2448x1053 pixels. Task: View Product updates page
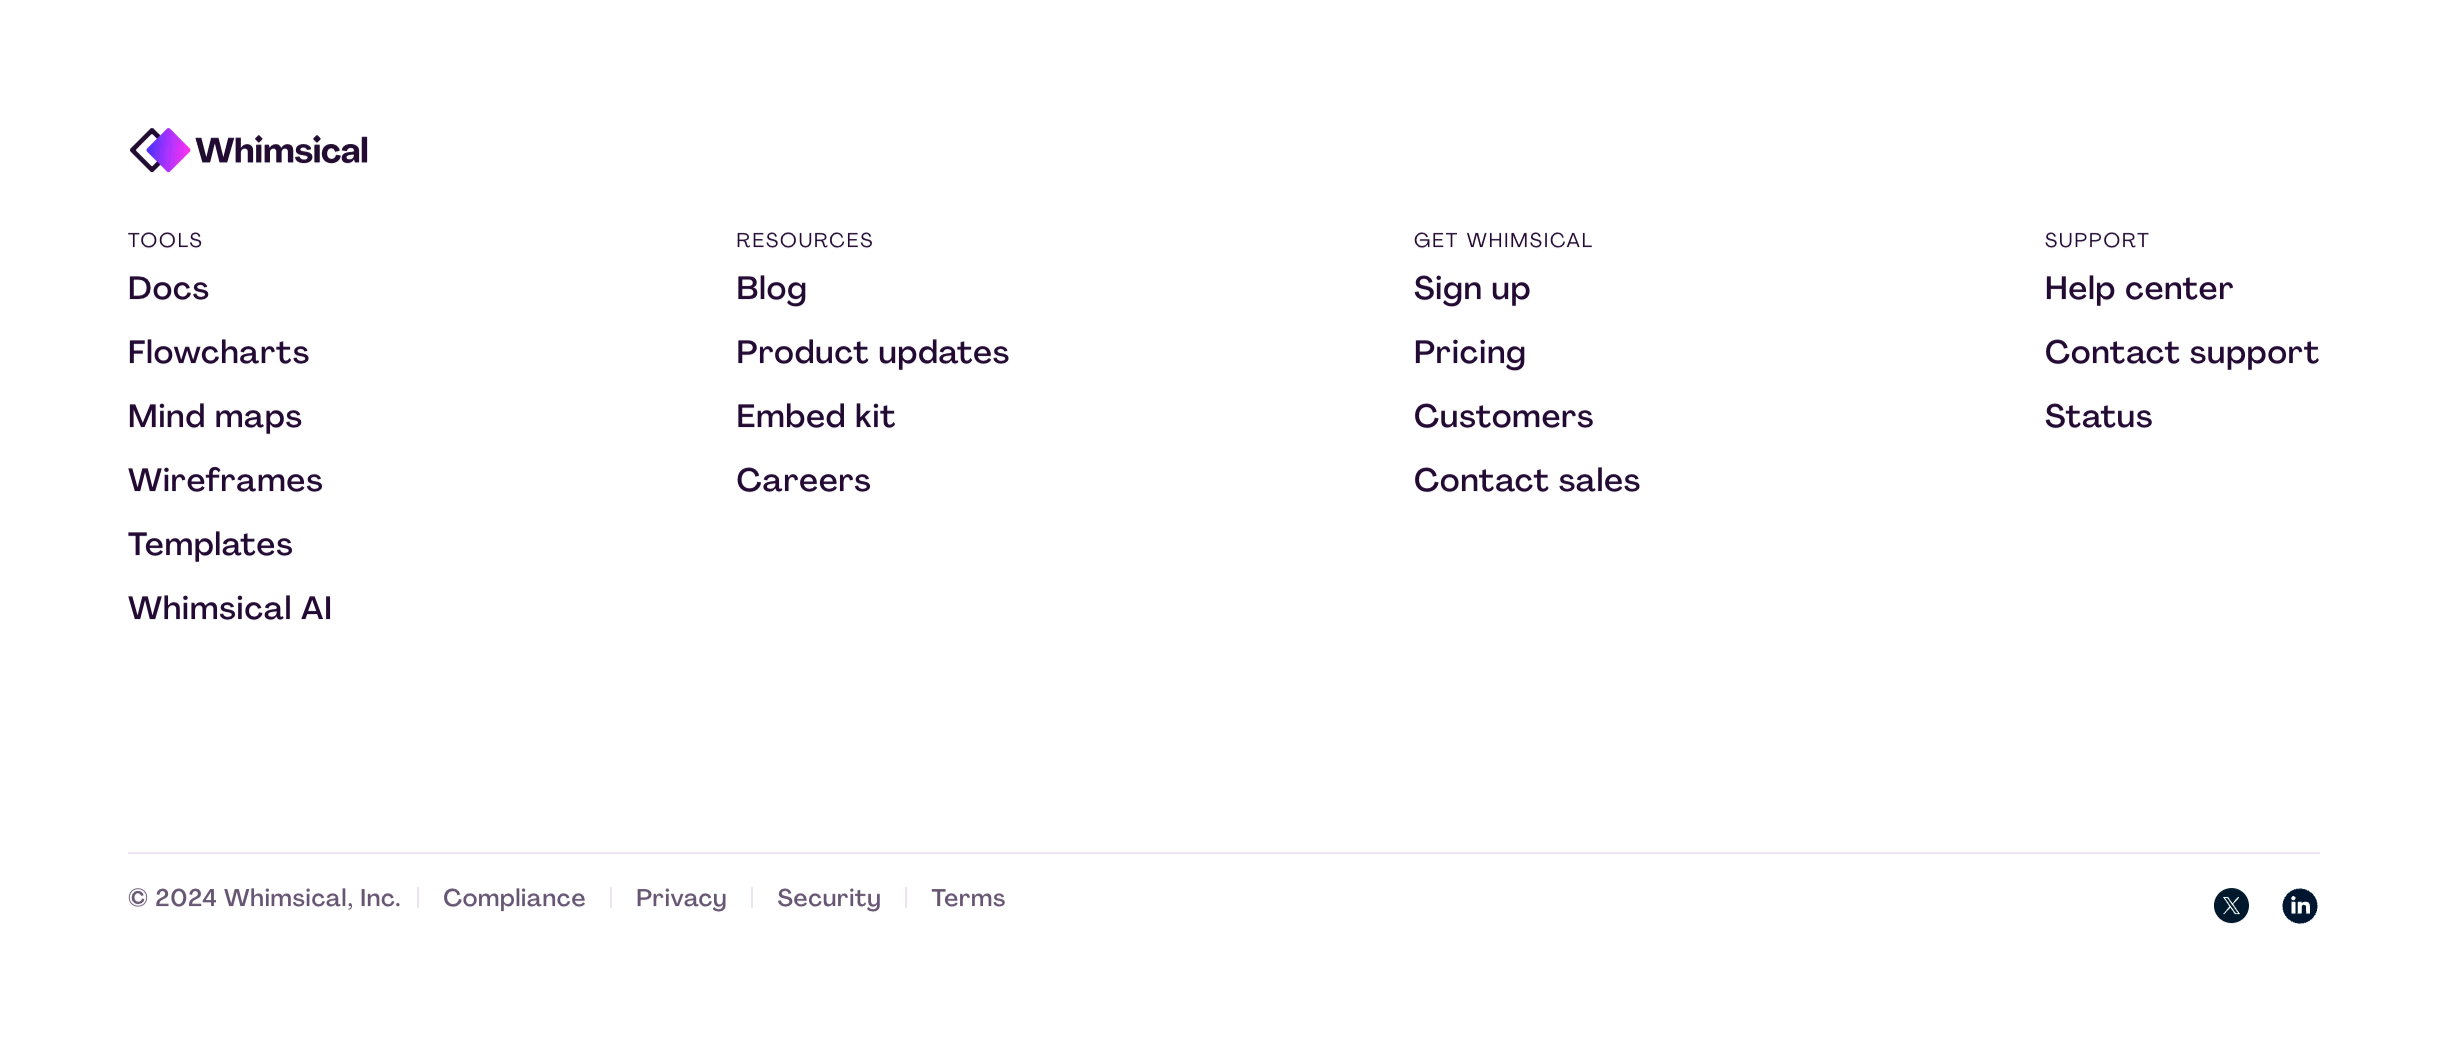point(872,353)
